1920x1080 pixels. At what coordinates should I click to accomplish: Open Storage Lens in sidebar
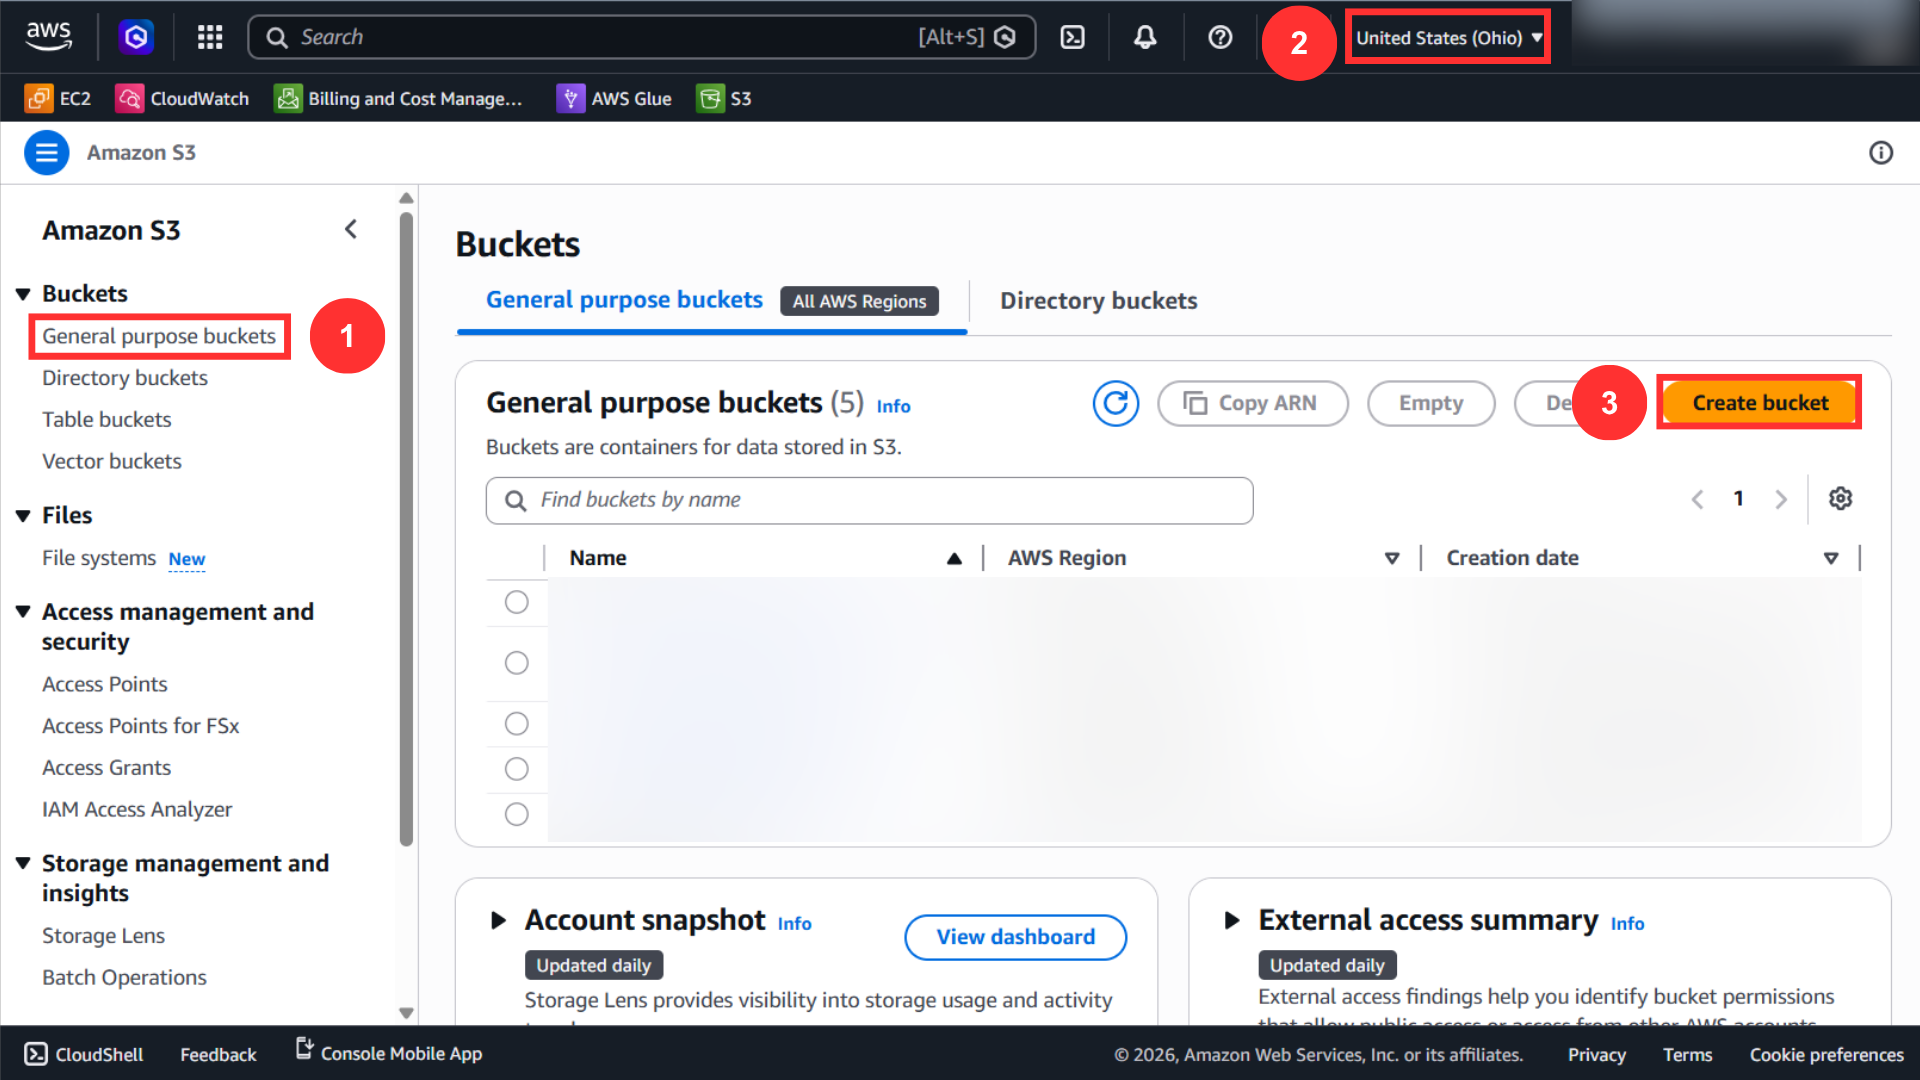104,936
